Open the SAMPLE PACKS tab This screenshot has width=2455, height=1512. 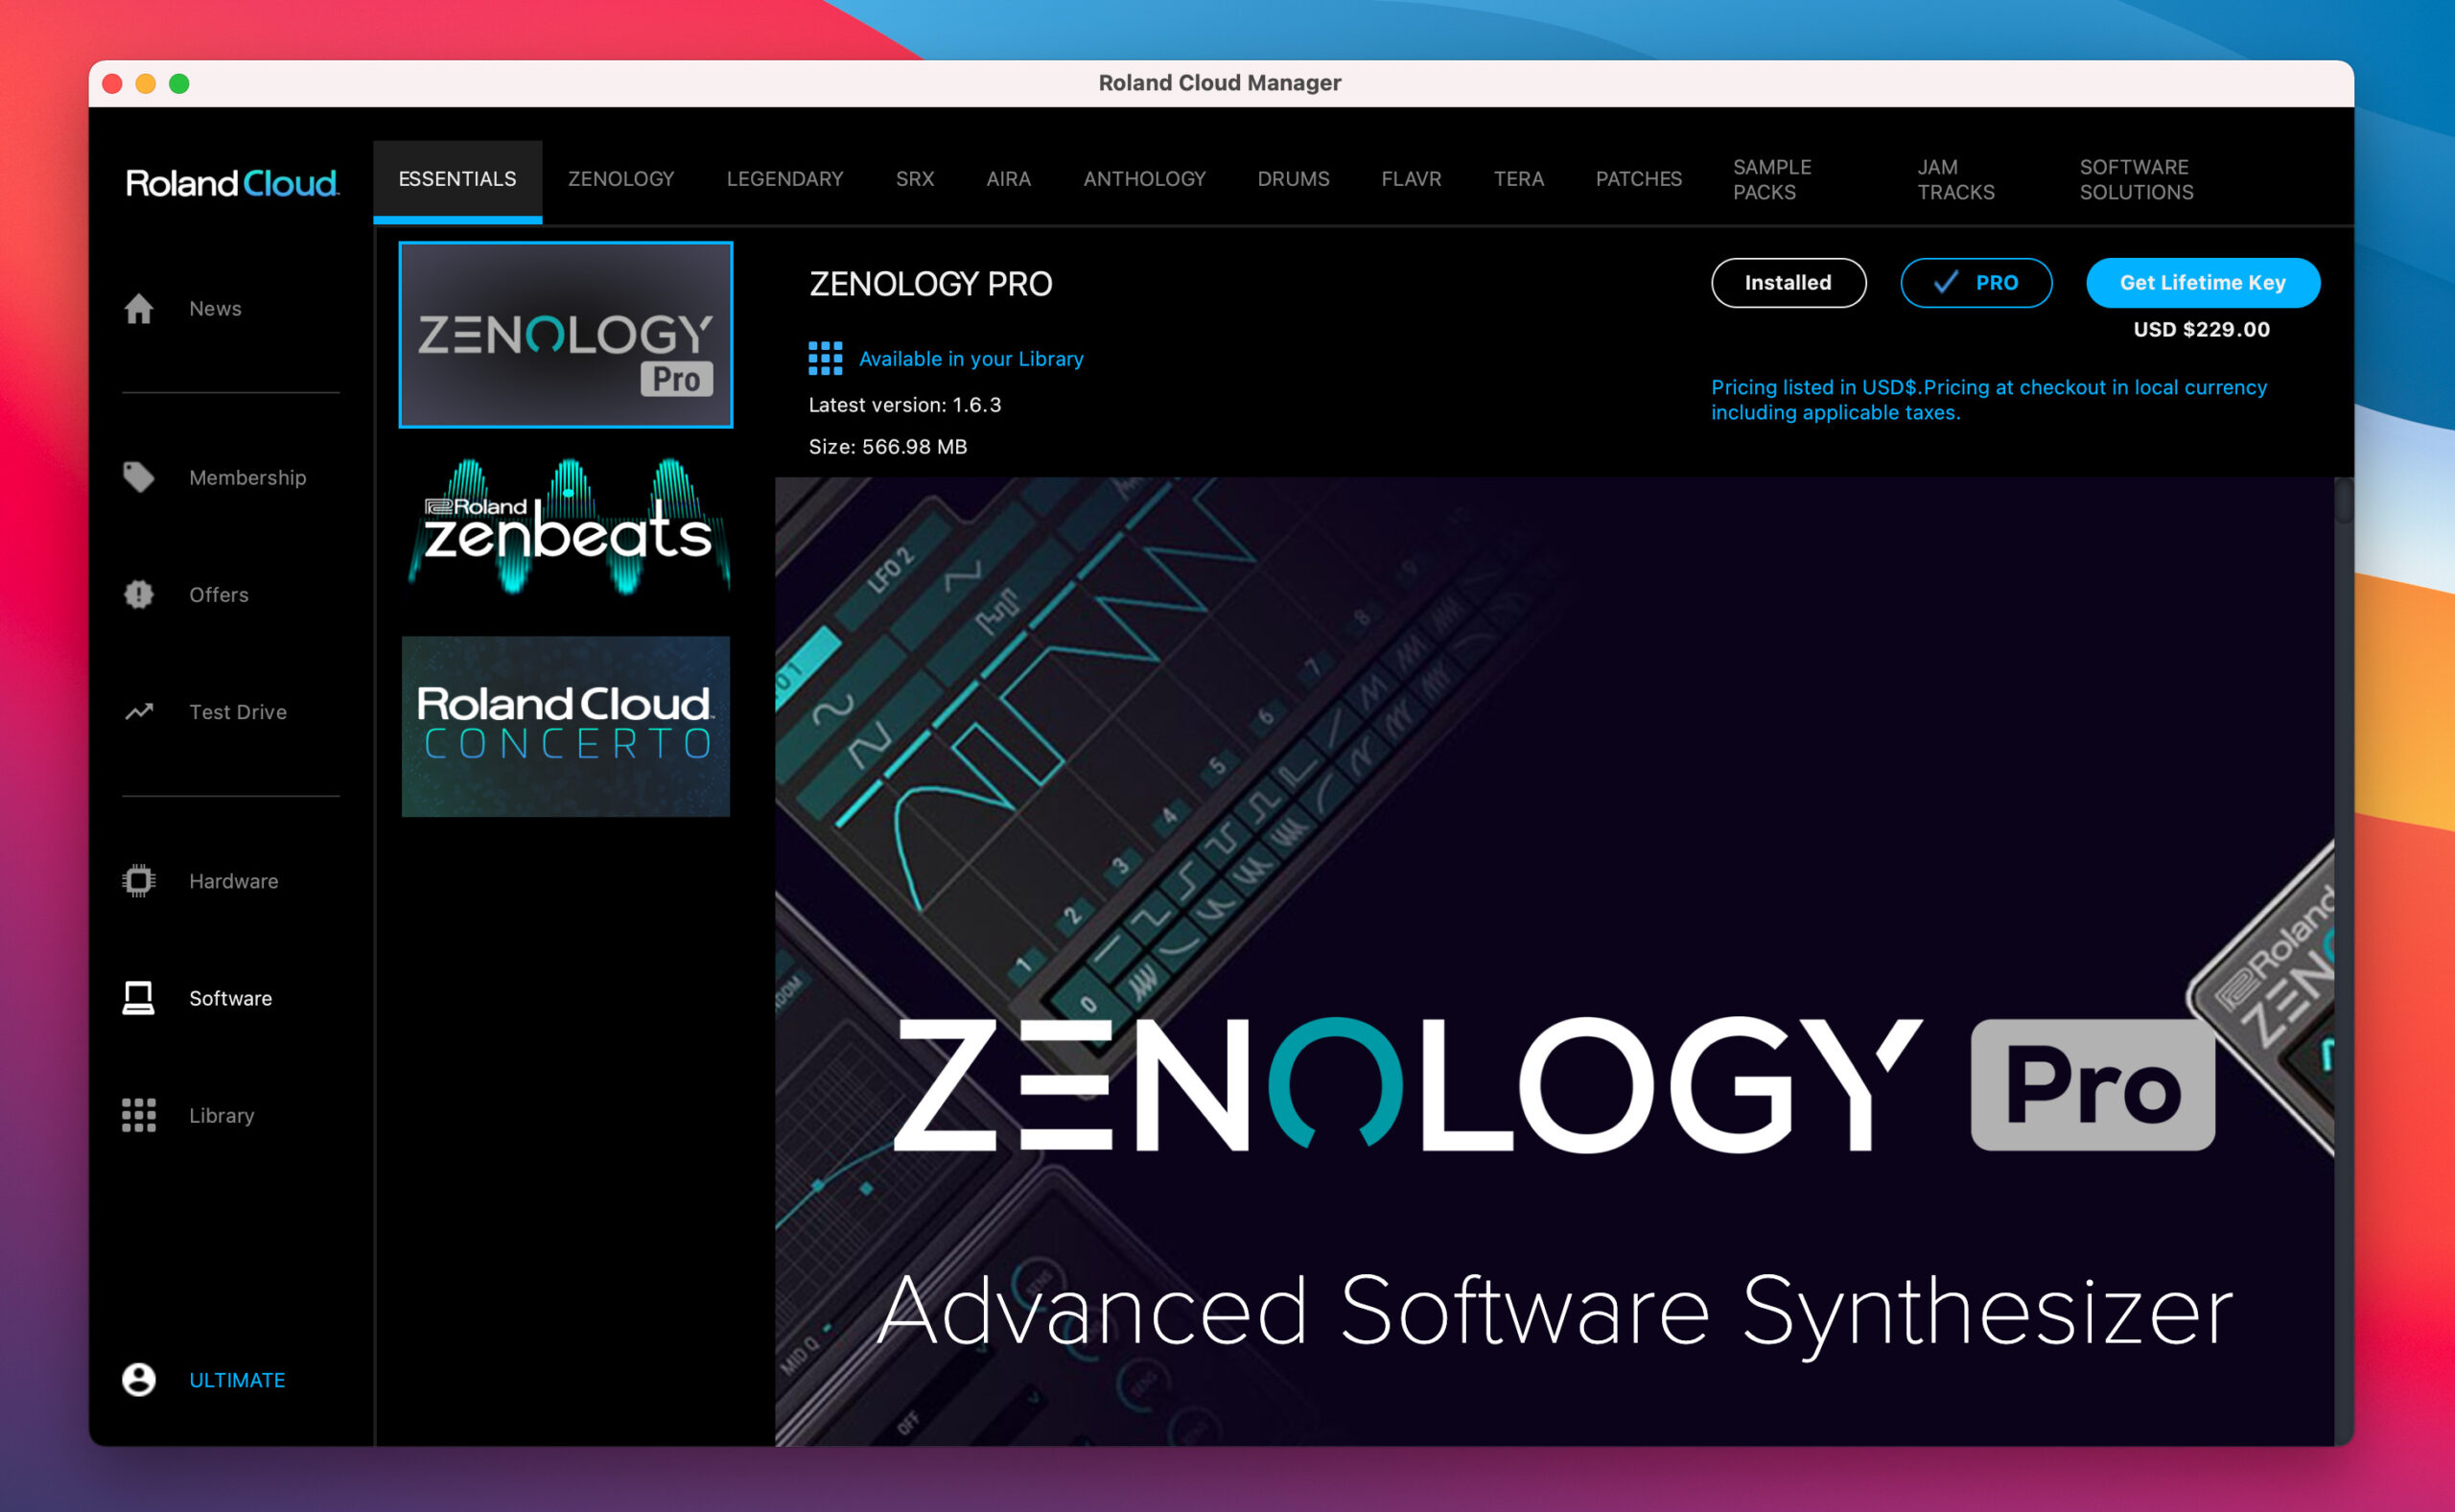(1772, 180)
